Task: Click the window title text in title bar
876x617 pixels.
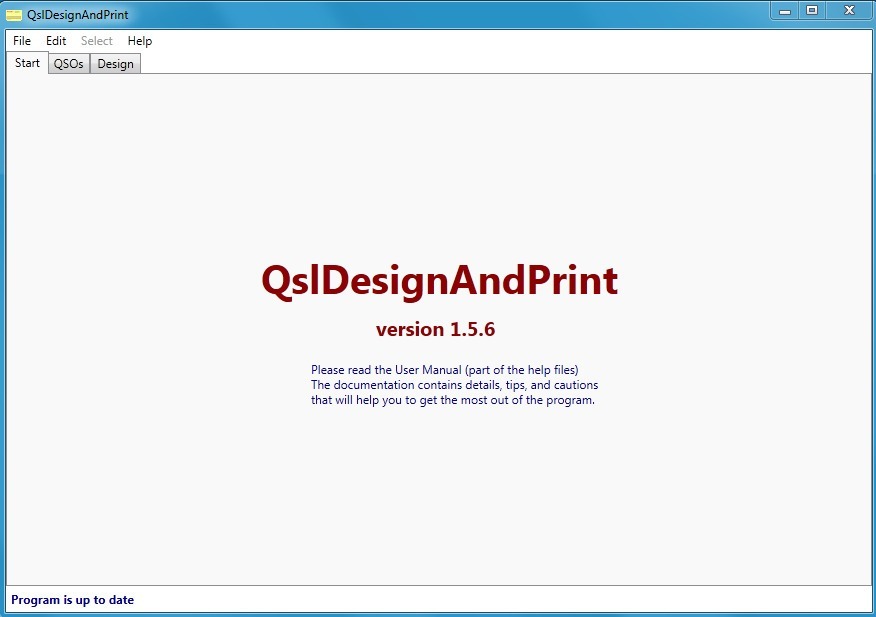Action: [78, 14]
